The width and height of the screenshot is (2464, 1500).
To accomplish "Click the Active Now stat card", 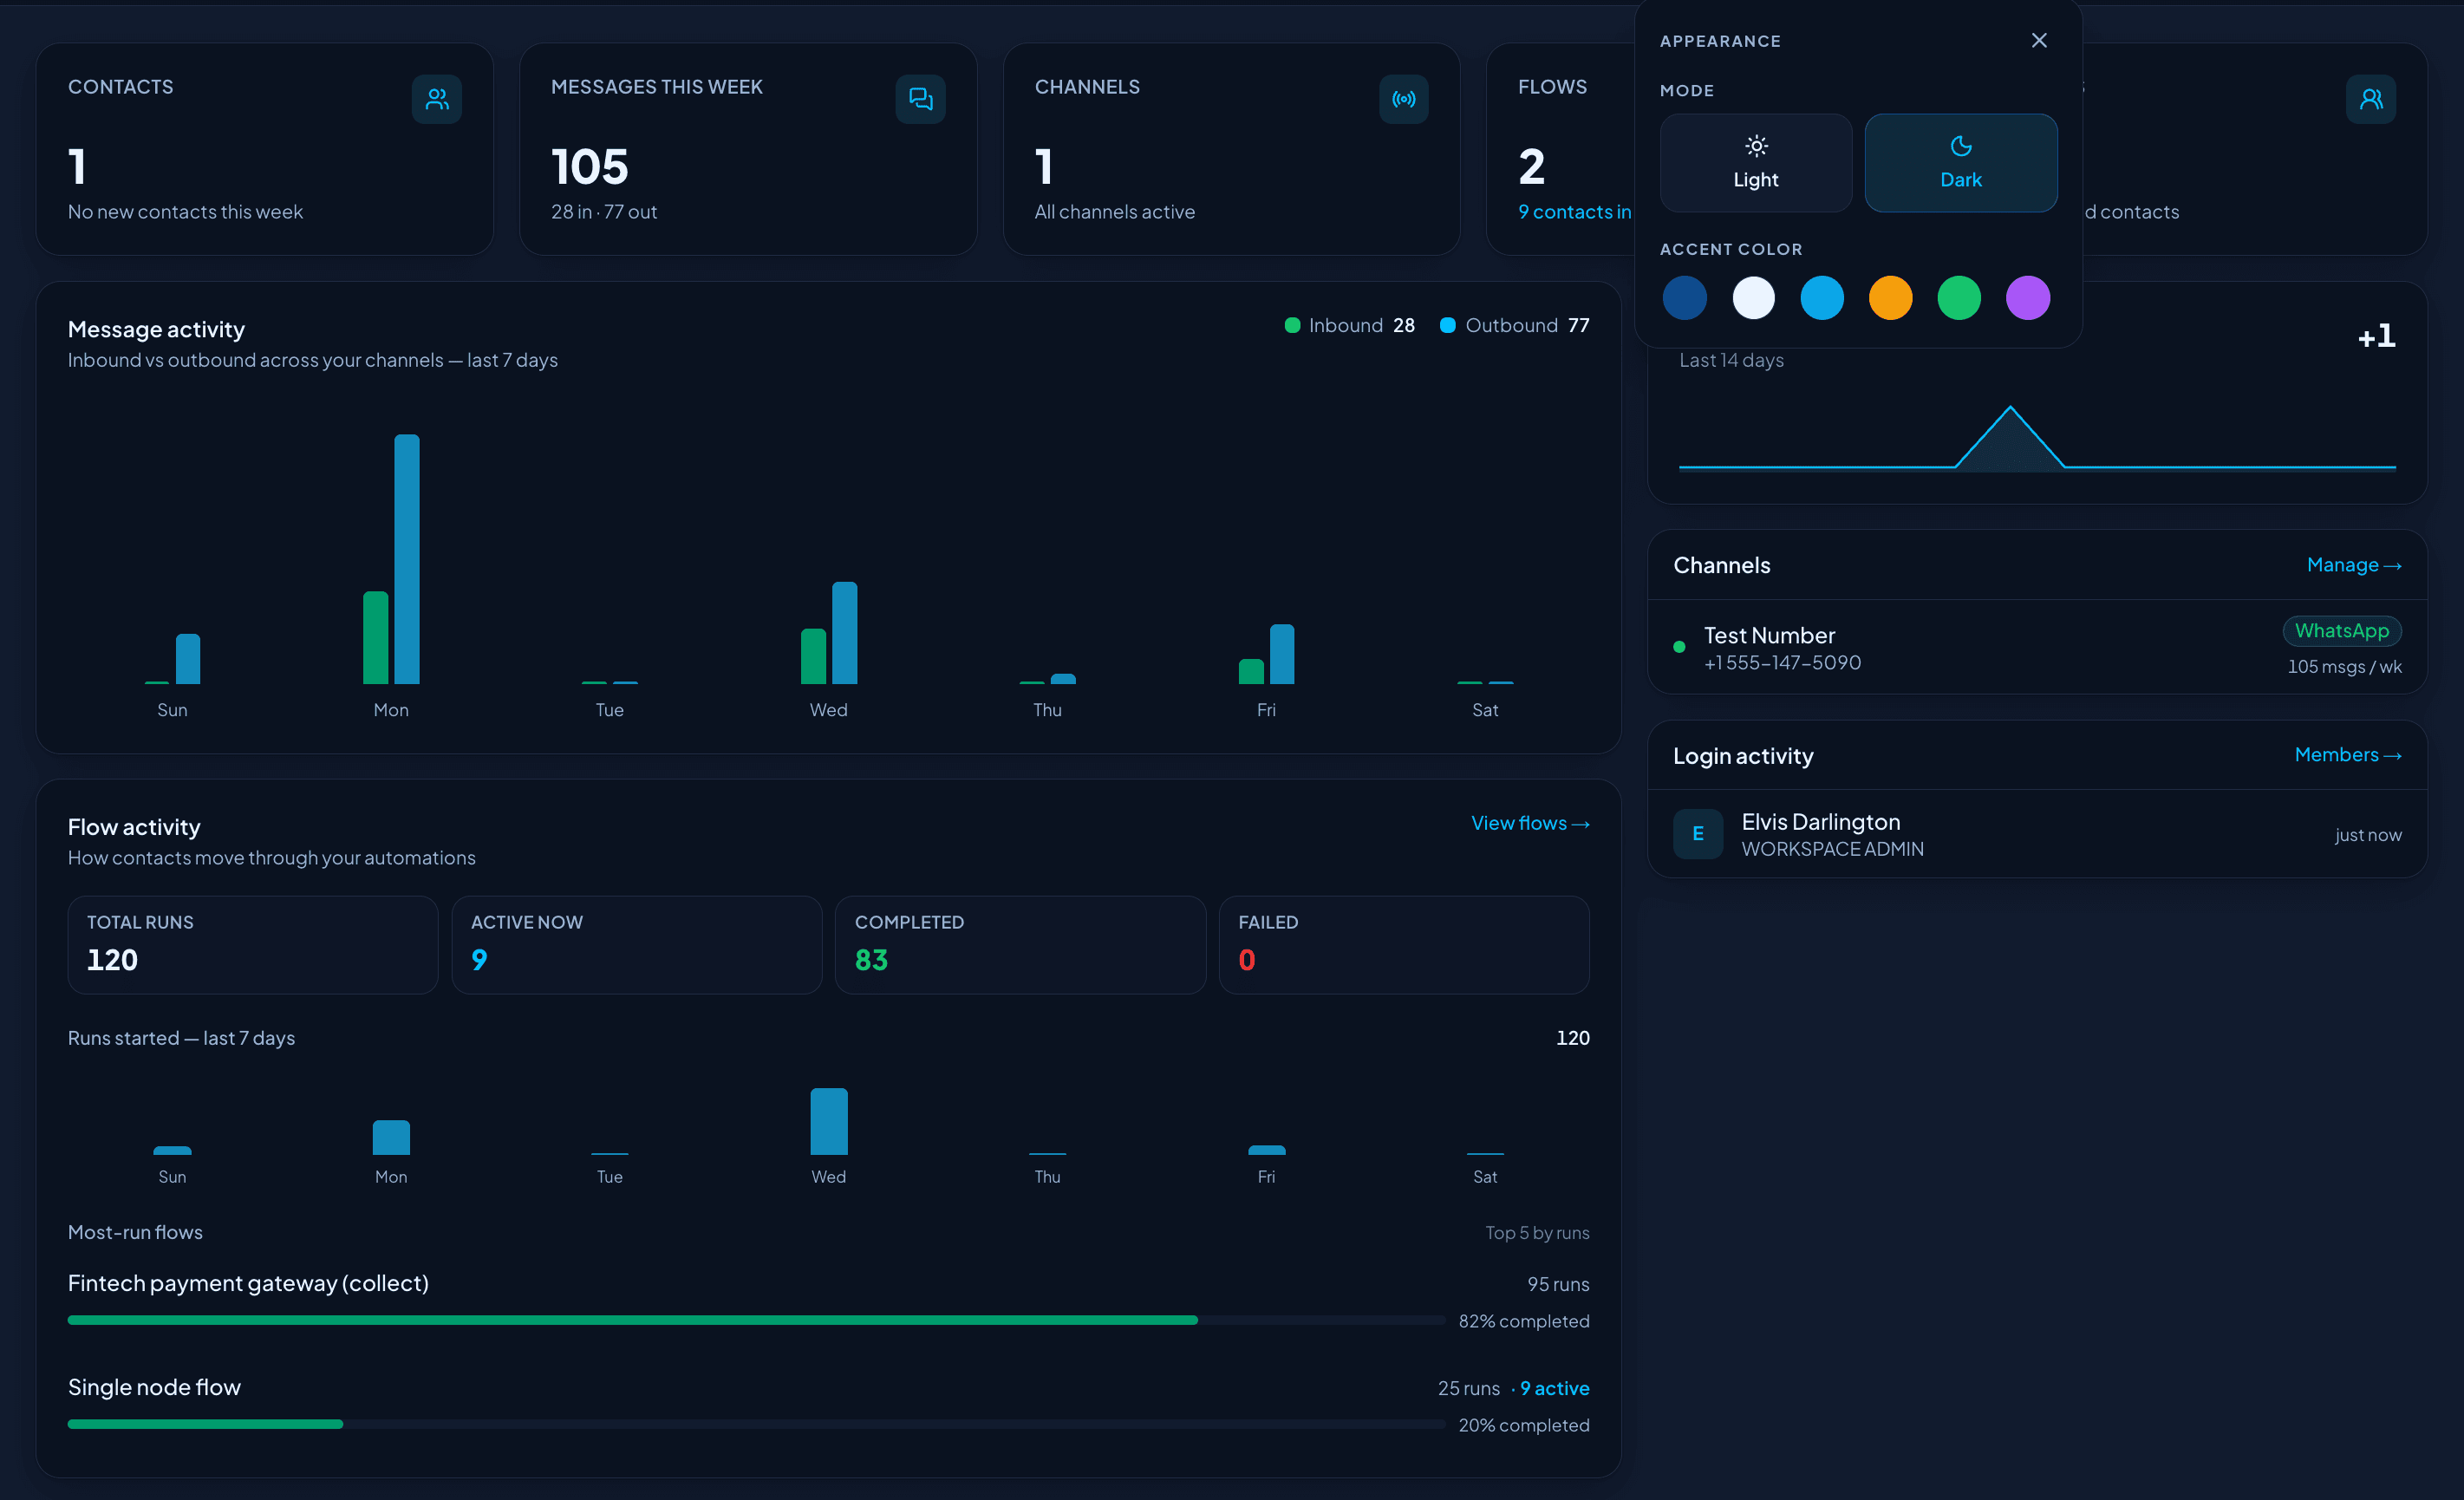I will [637, 945].
